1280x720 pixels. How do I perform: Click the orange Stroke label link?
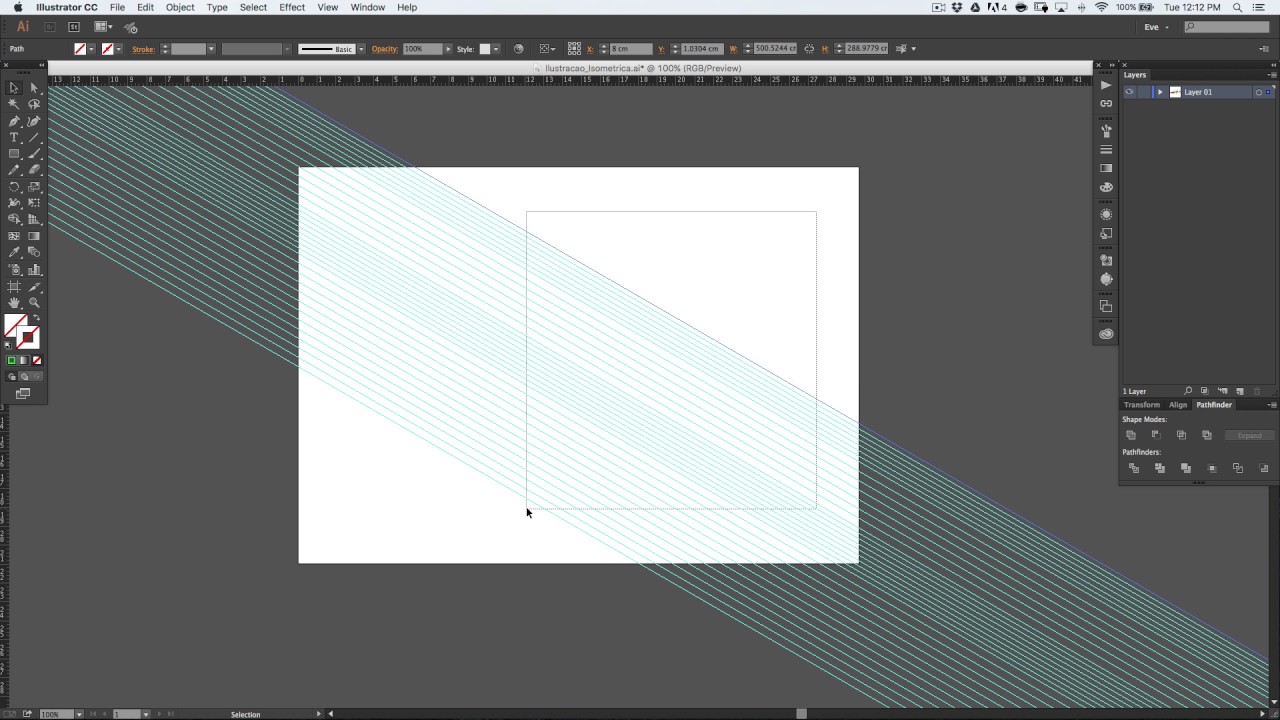click(x=143, y=49)
